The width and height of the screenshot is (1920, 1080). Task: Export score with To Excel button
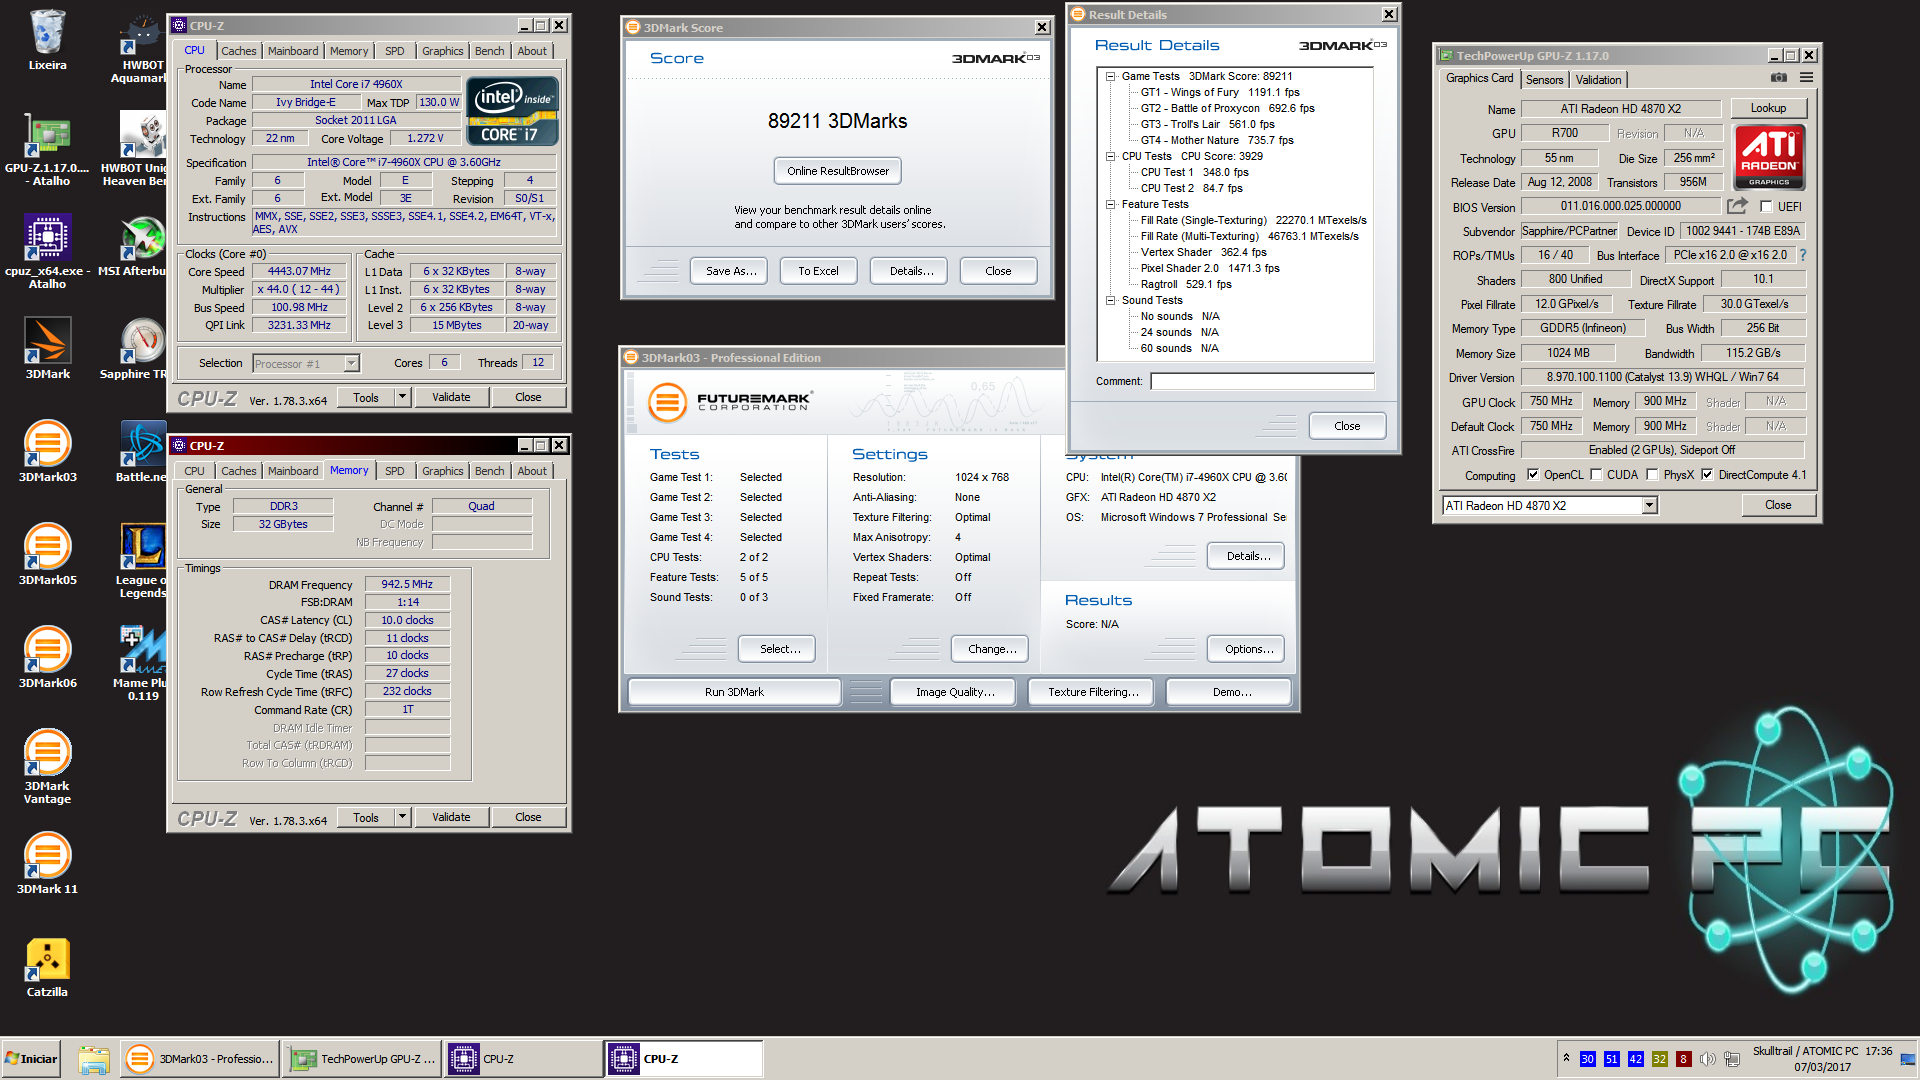(x=818, y=271)
